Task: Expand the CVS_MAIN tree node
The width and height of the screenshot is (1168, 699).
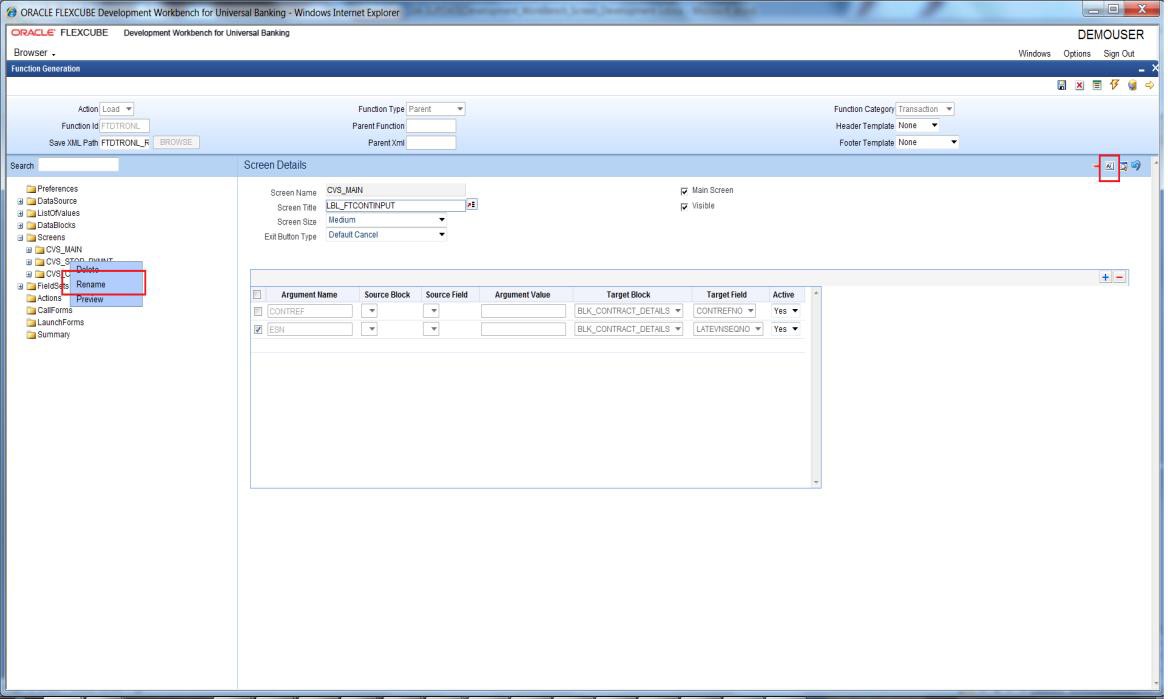Action: tap(30, 250)
